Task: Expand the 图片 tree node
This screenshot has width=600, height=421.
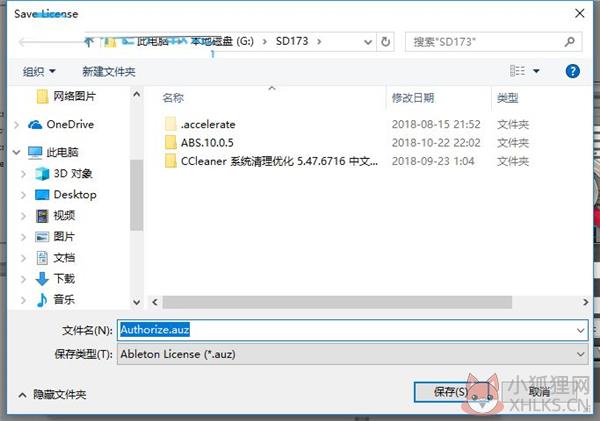Action: [23, 237]
